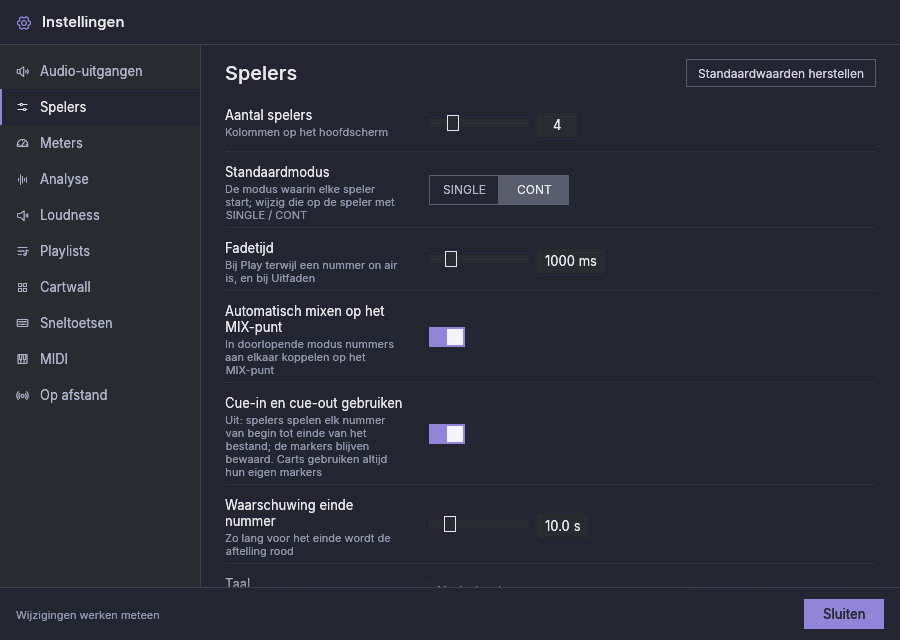
Task: Click the Analyse waveform icon
Action: 22,180
